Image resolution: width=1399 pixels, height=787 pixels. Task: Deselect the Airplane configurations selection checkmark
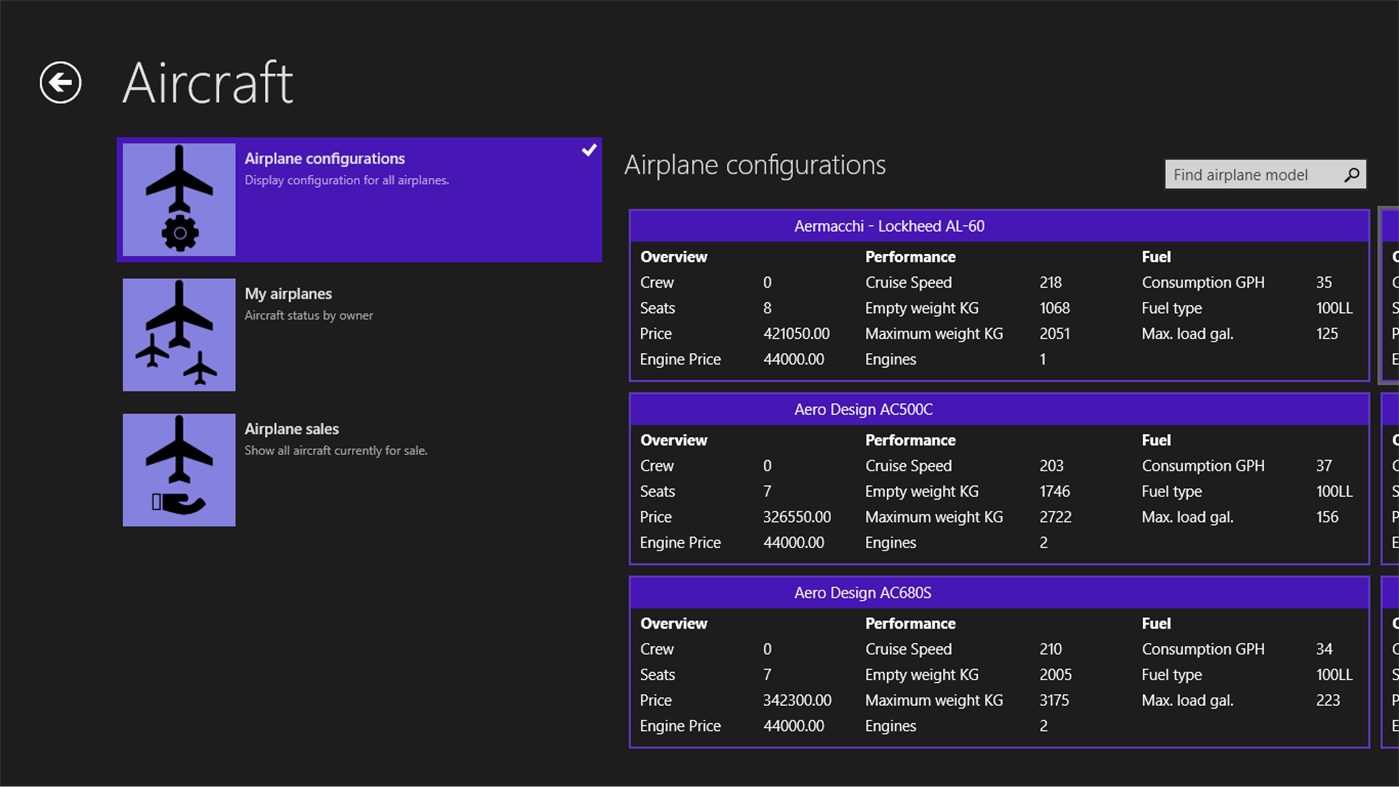click(x=588, y=150)
